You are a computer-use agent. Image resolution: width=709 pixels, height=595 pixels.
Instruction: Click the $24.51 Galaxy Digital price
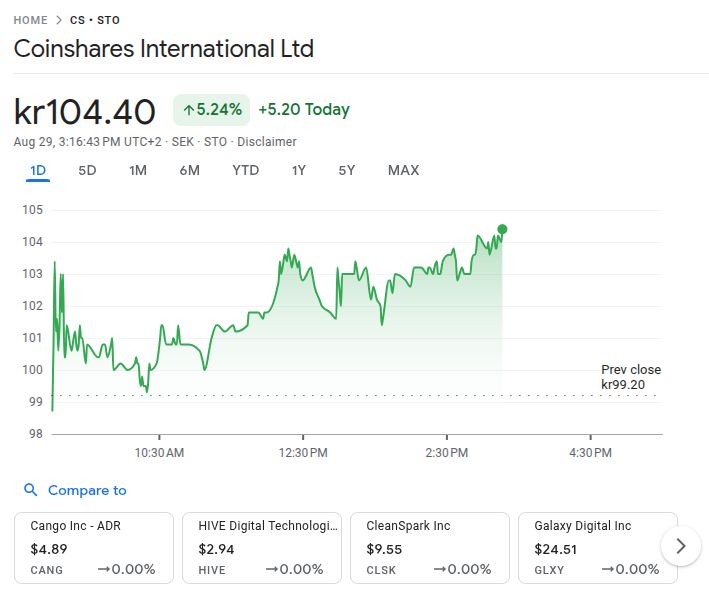(x=556, y=549)
